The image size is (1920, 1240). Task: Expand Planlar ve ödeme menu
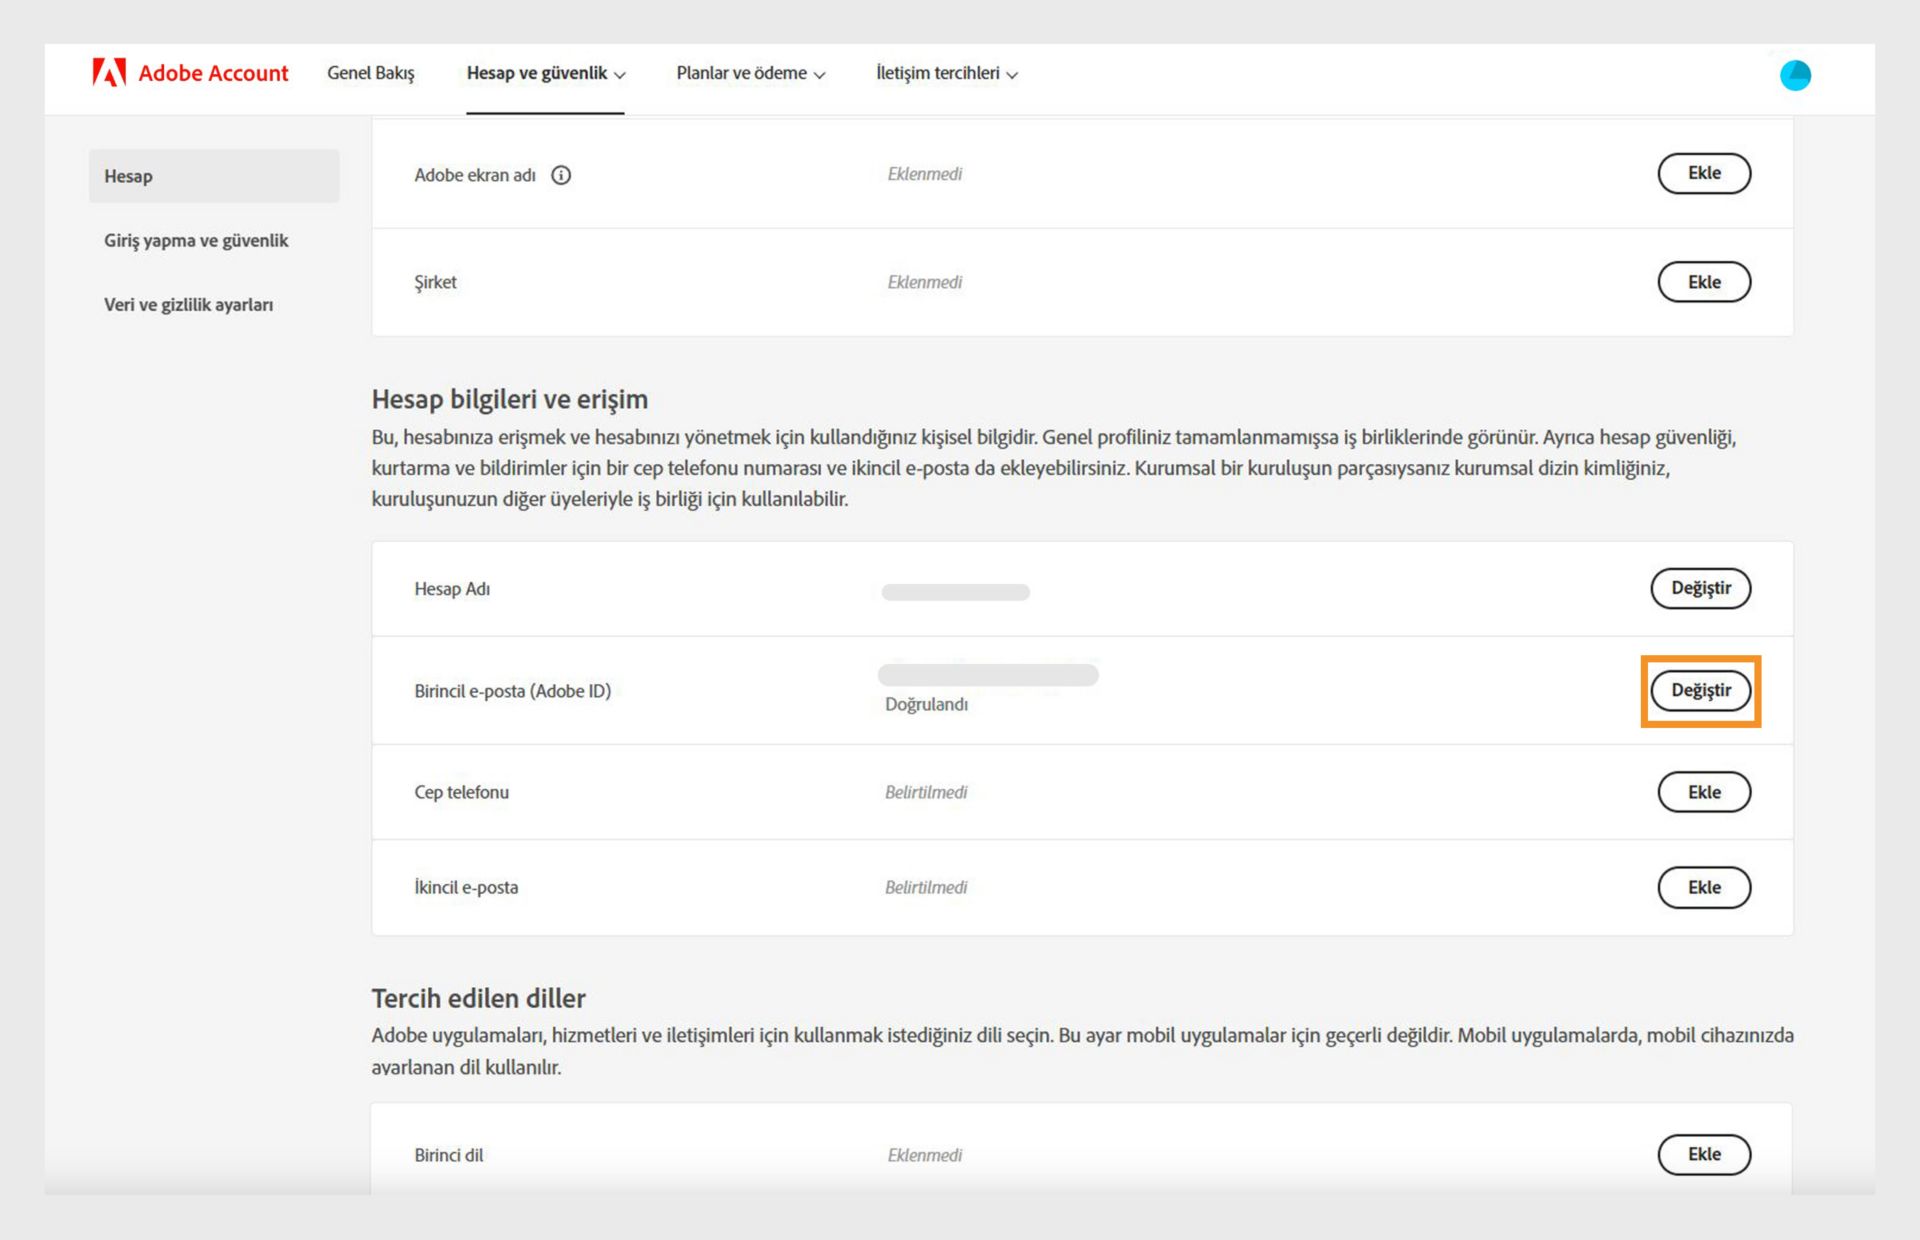[750, 73]
